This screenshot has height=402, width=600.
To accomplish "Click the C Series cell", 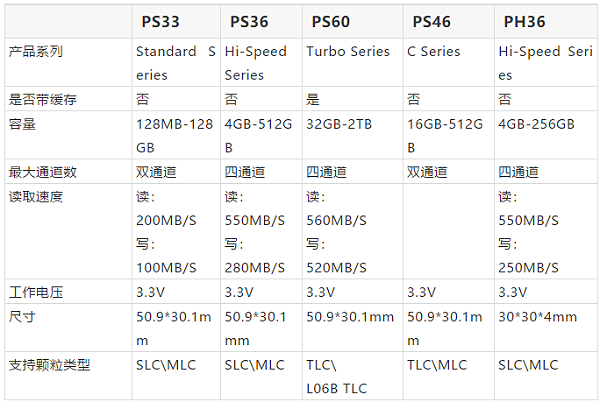I will (434, 51).
